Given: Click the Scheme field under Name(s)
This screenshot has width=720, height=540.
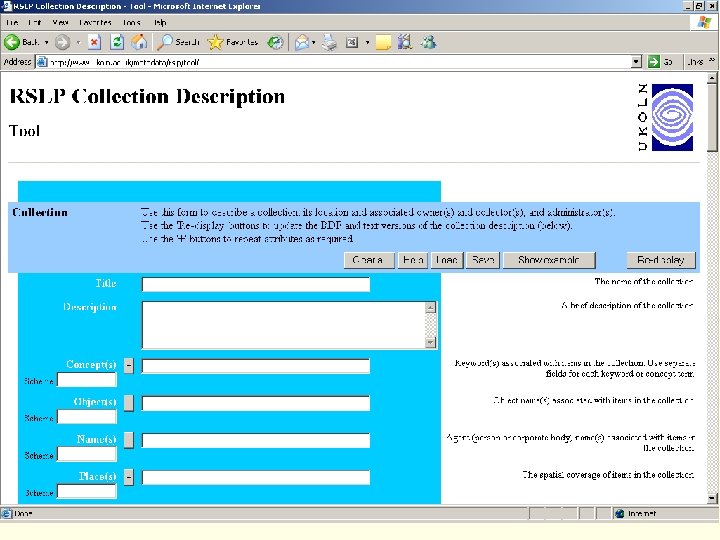Looking at the screenshot, I should pos(87,454).
